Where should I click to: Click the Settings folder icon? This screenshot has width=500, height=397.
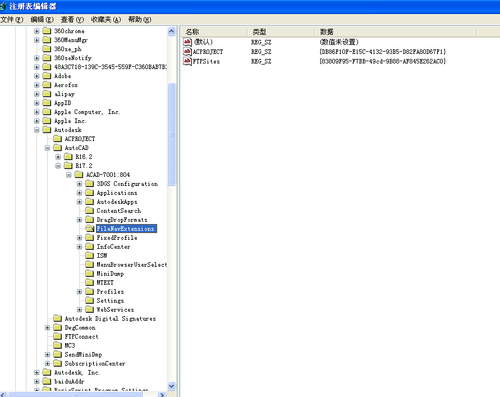tap(90, 301)
